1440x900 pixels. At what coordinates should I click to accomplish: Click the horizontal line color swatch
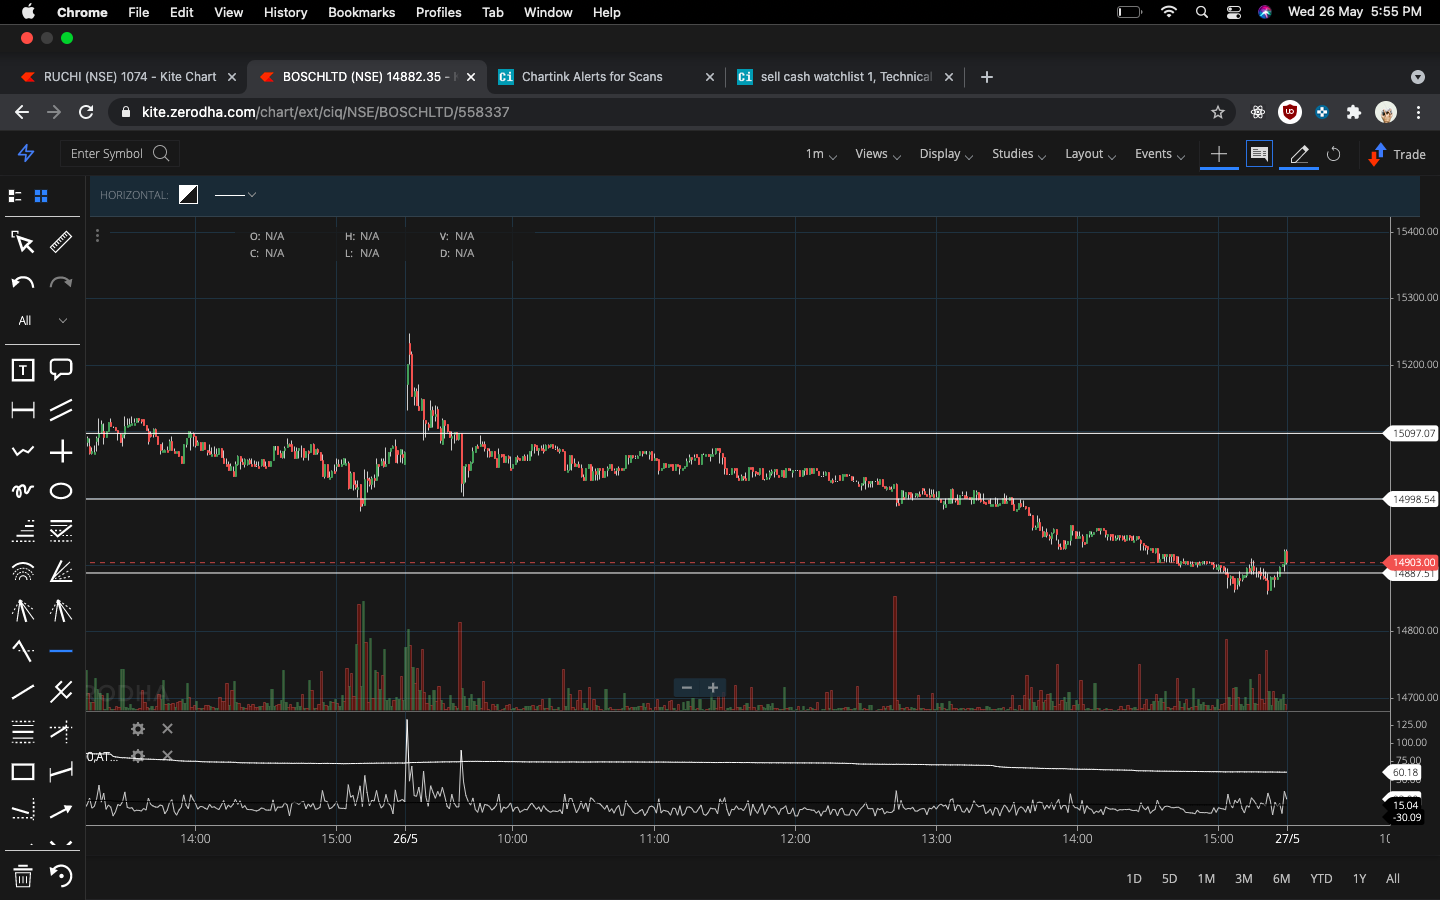click(x=188, y=194)
